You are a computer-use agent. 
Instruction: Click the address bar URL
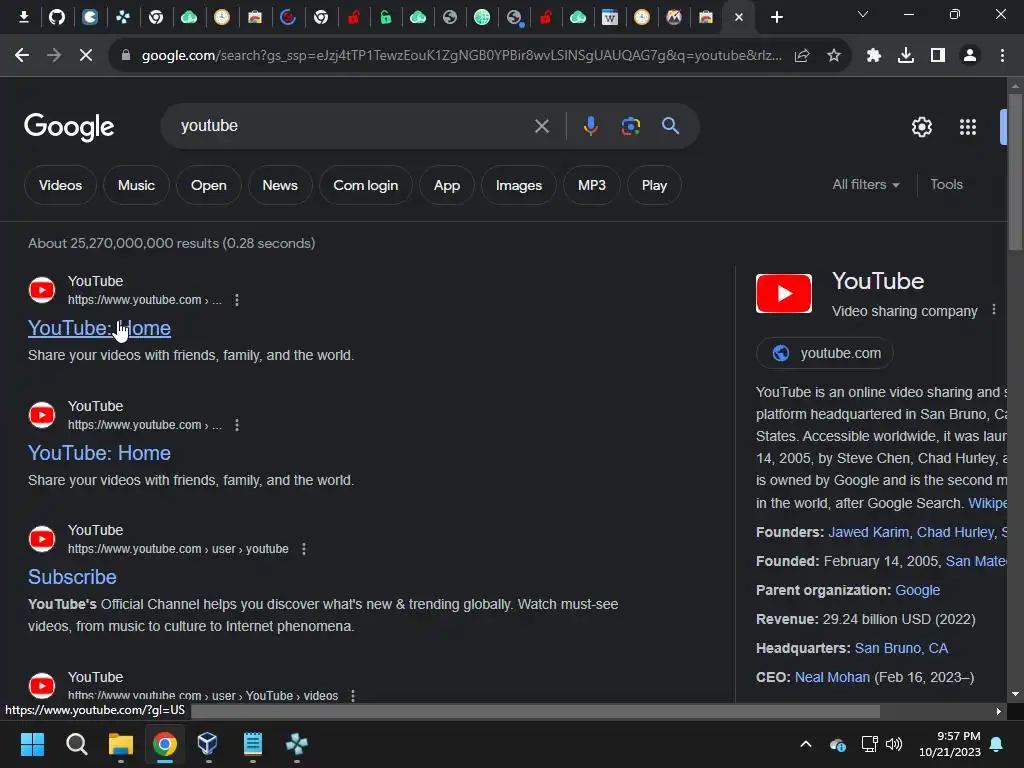click(460, 56)
